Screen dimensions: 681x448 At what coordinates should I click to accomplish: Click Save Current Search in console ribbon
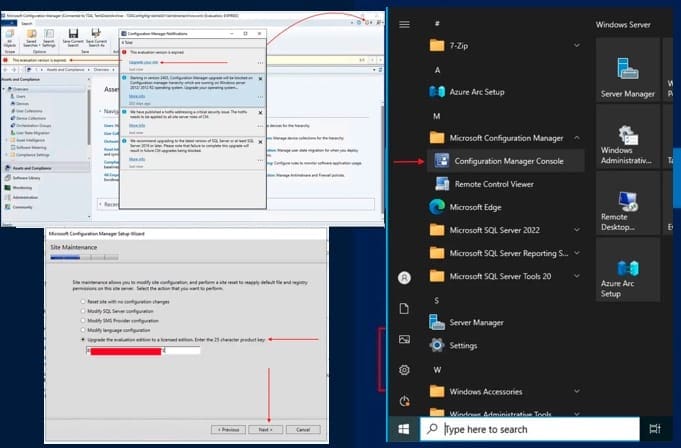click(73, 37)
